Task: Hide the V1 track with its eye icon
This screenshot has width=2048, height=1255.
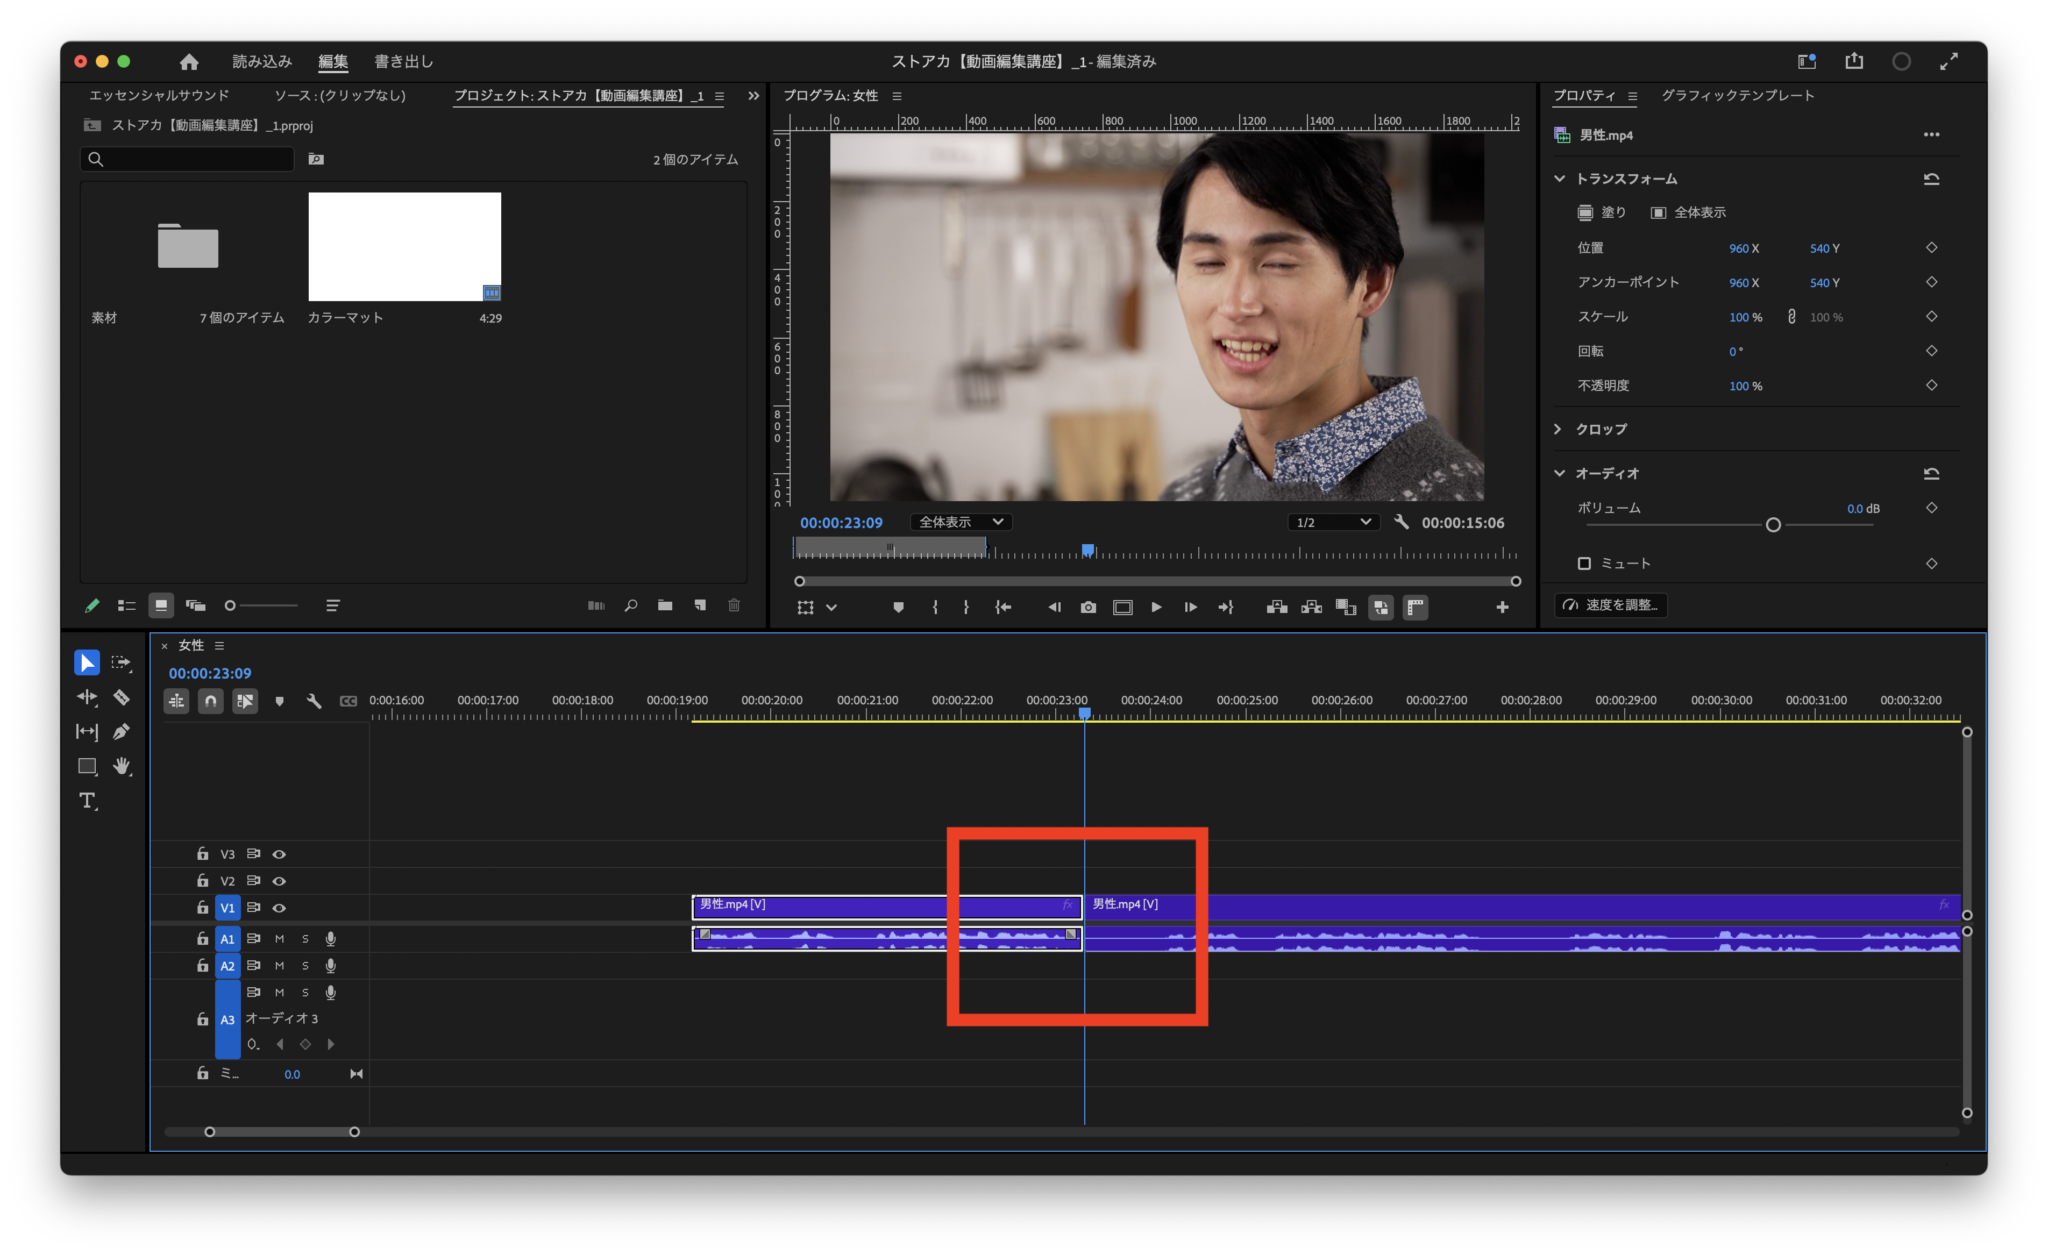Action: tap(279, 907)
